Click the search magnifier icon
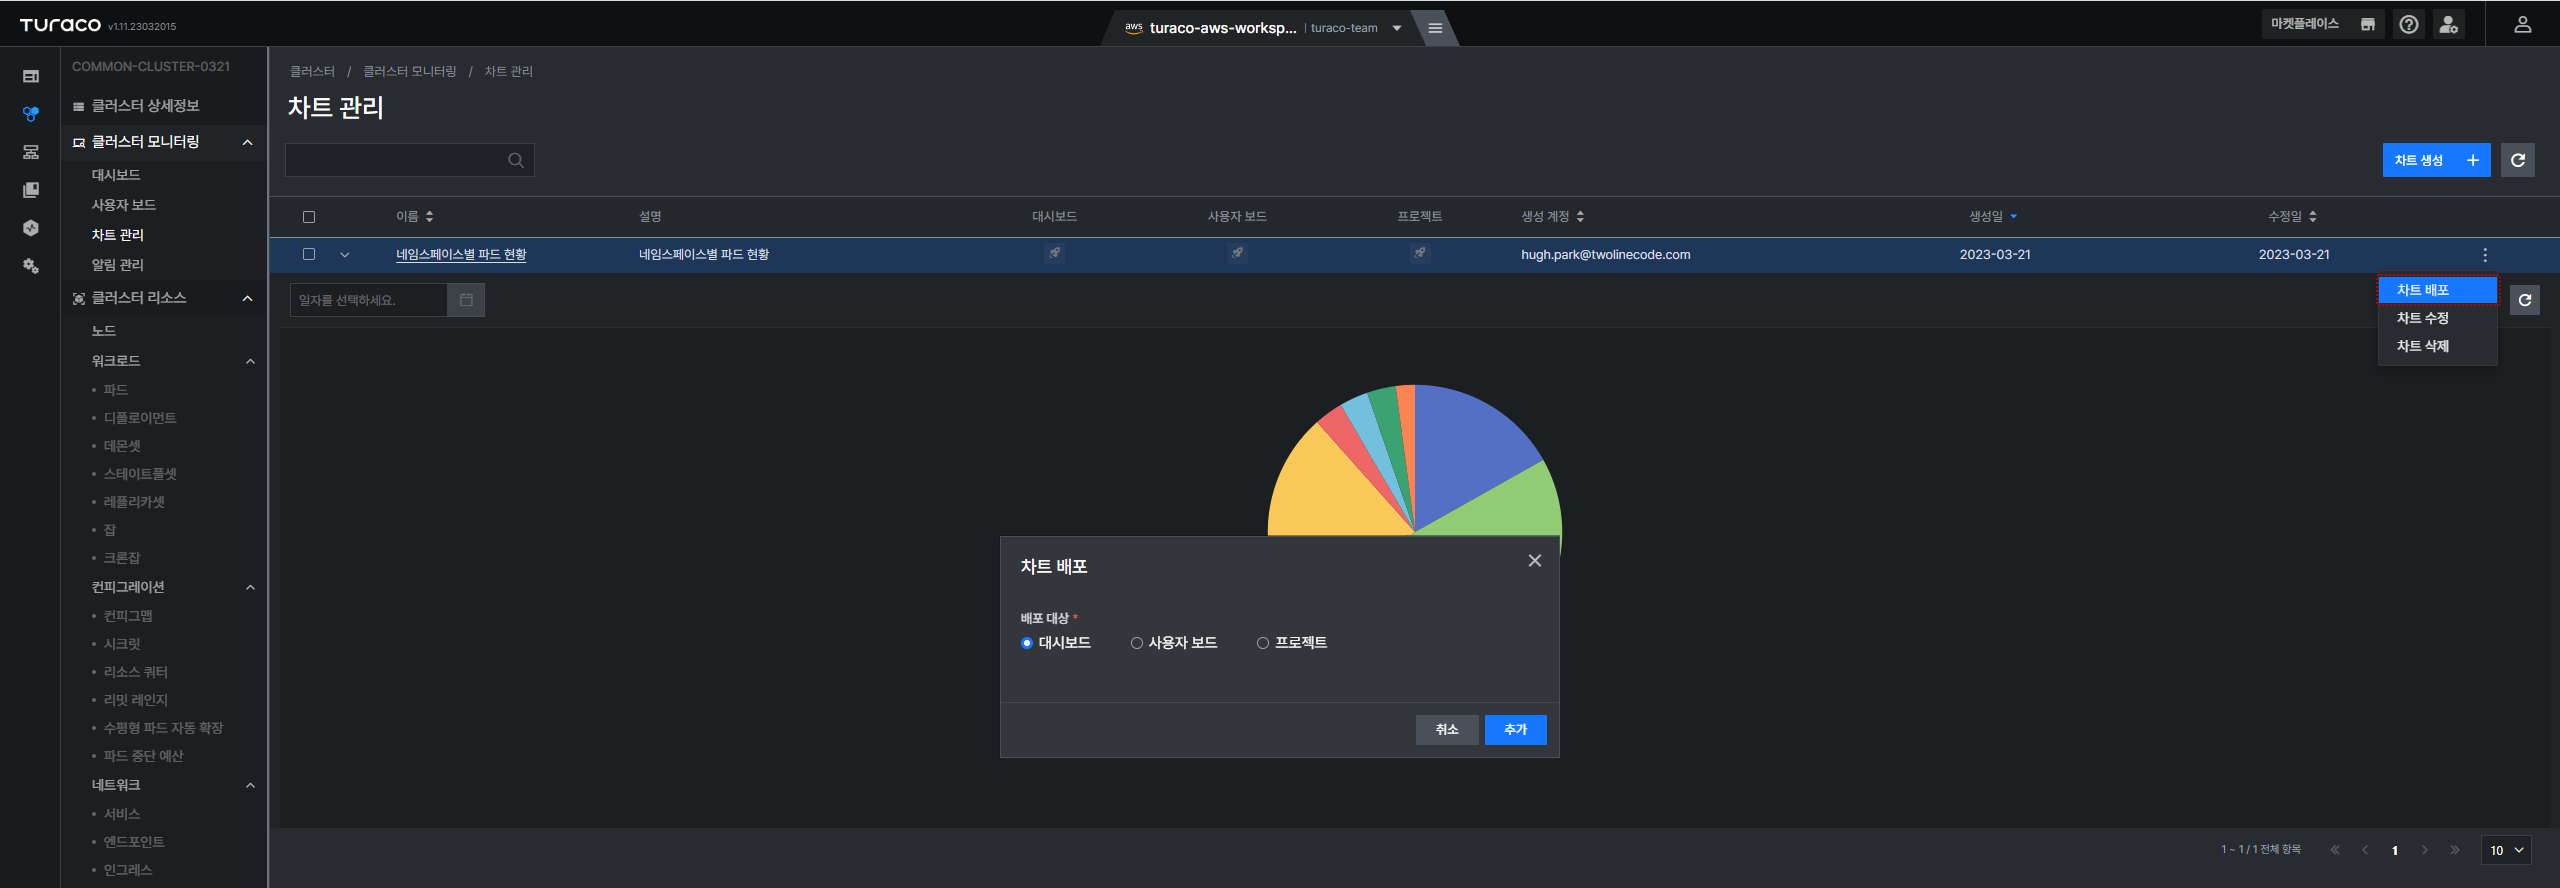 (x=516, y=160)
